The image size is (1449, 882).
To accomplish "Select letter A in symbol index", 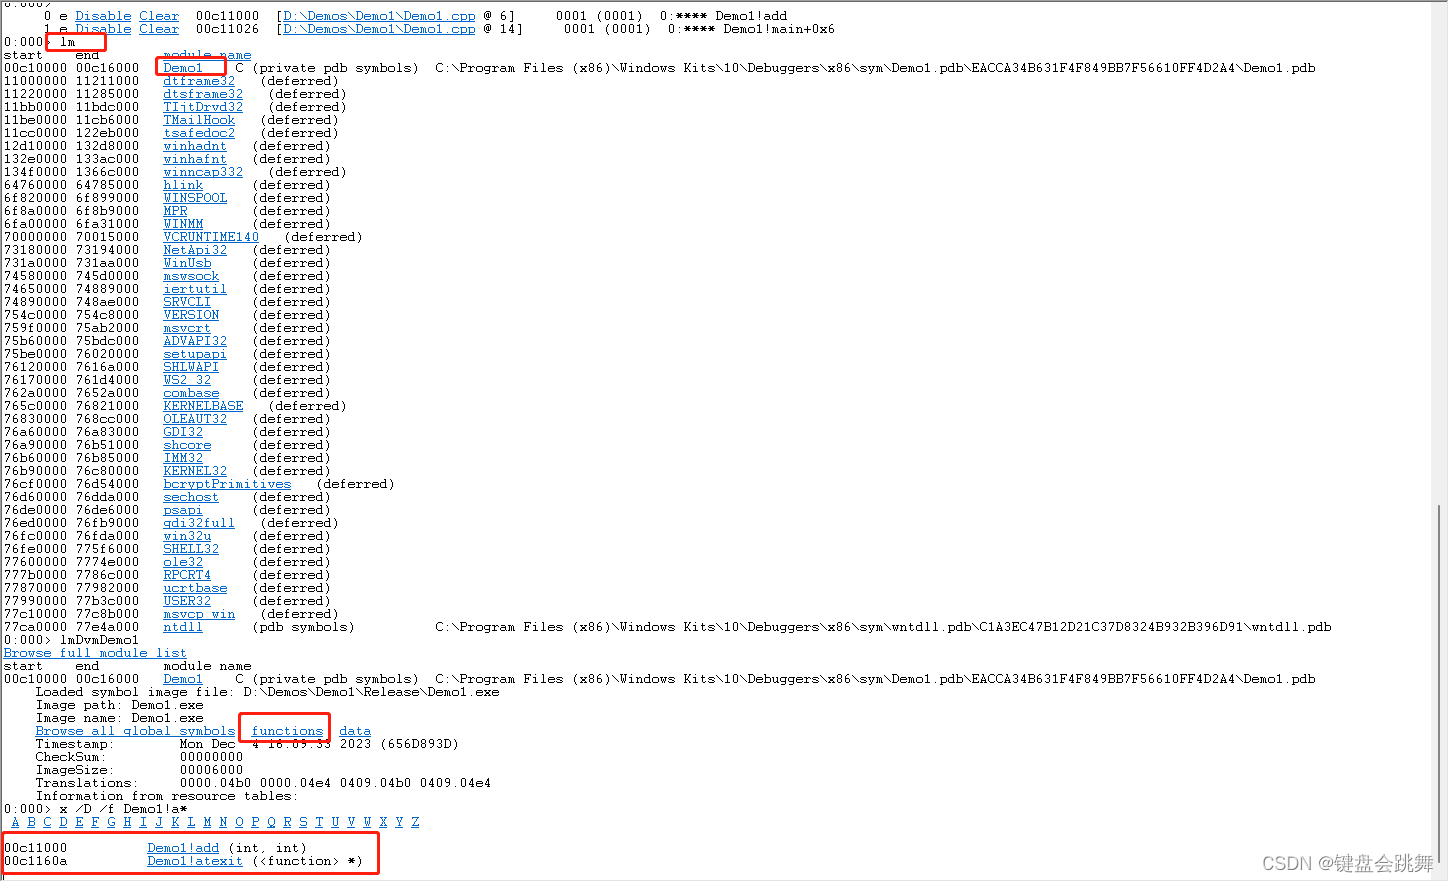I will point(15,822).
